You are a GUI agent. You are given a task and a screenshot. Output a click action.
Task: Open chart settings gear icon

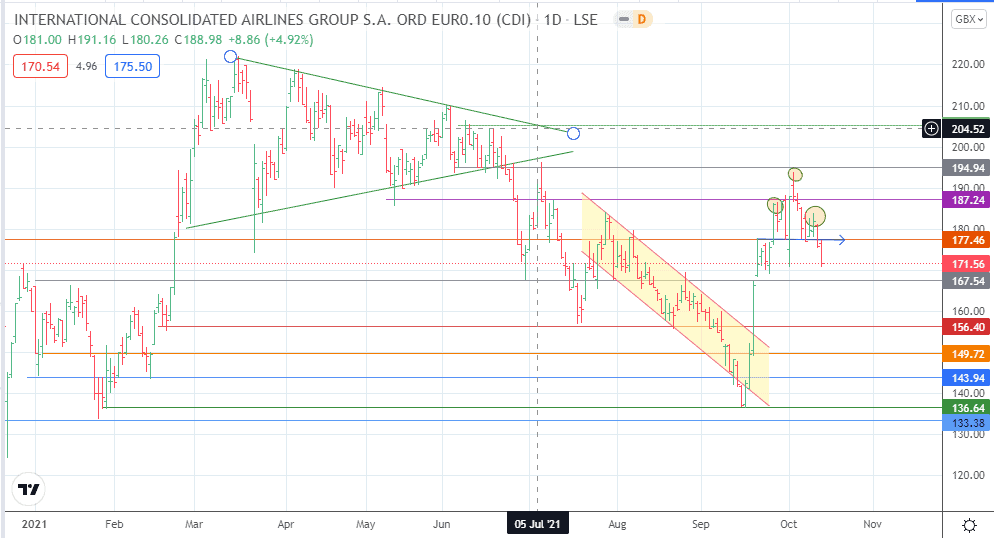969,525
